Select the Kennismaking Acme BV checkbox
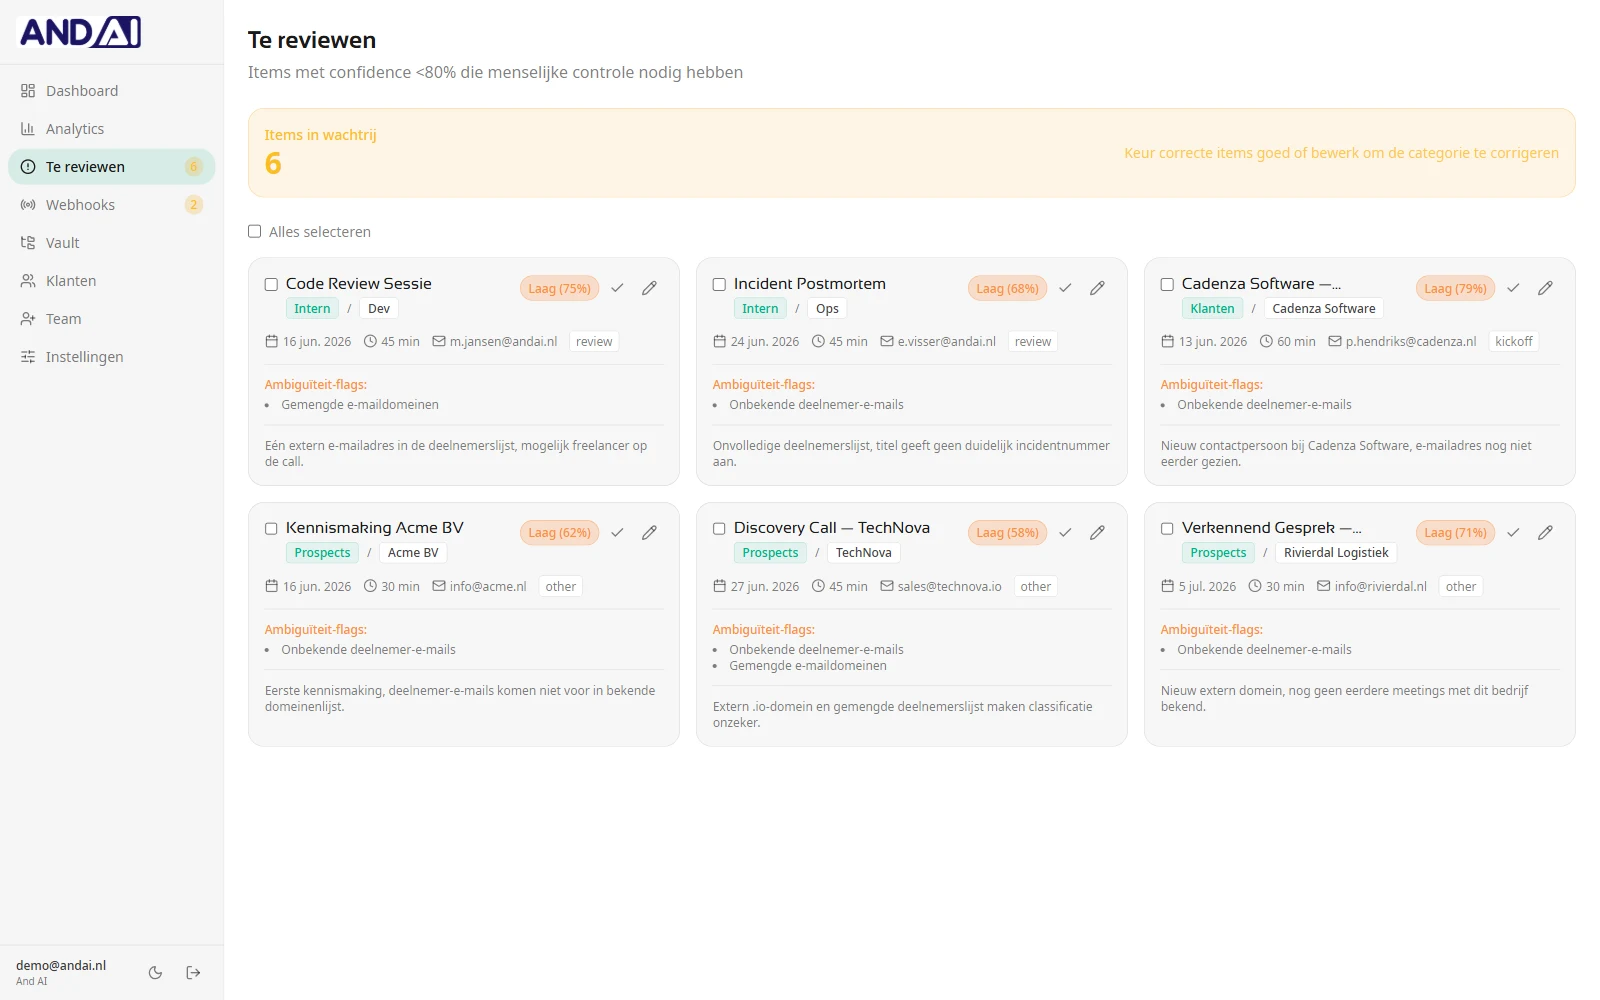 tap(271, 528)
